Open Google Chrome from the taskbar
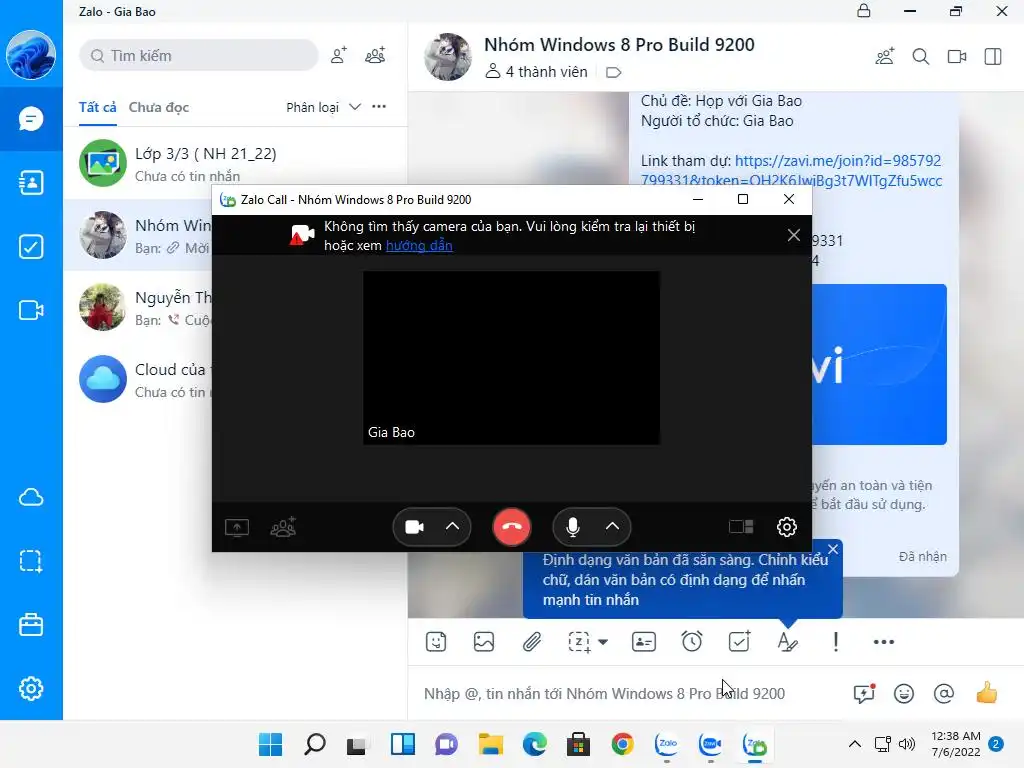Viewport: 1024px width, 768px height. pos(622,744)
